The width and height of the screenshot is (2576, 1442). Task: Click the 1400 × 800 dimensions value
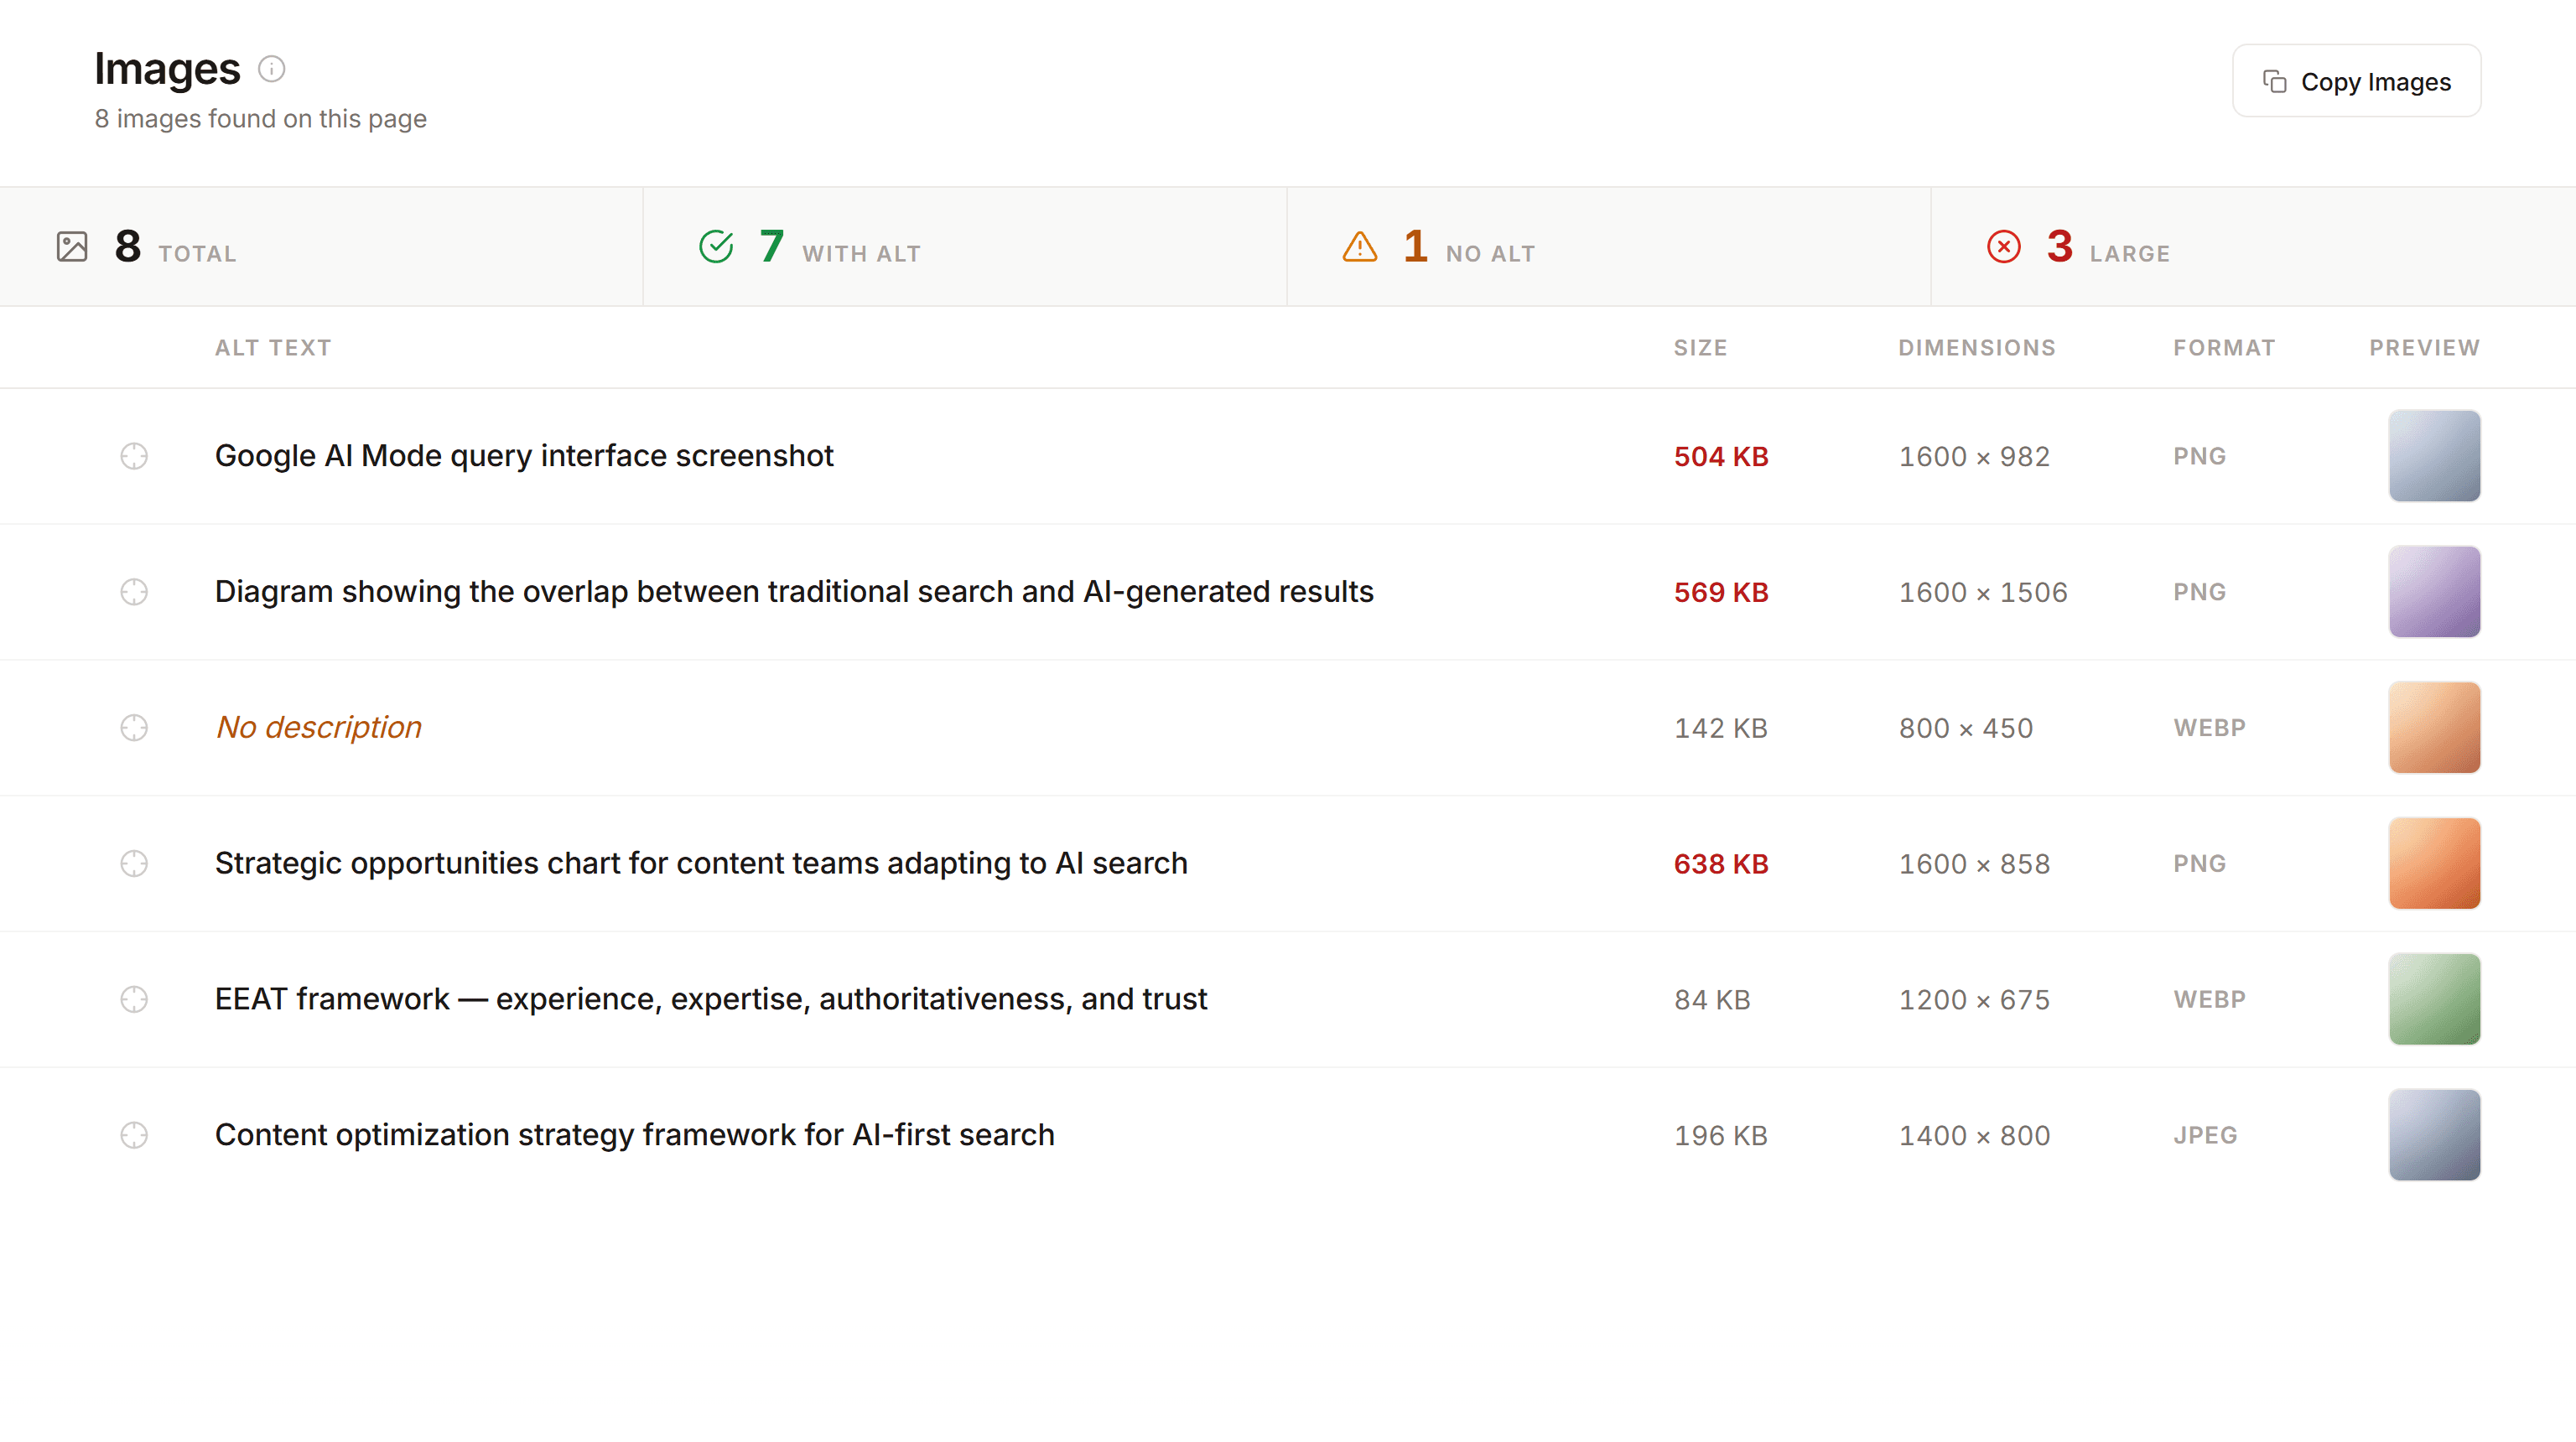coord(1974,1137)
